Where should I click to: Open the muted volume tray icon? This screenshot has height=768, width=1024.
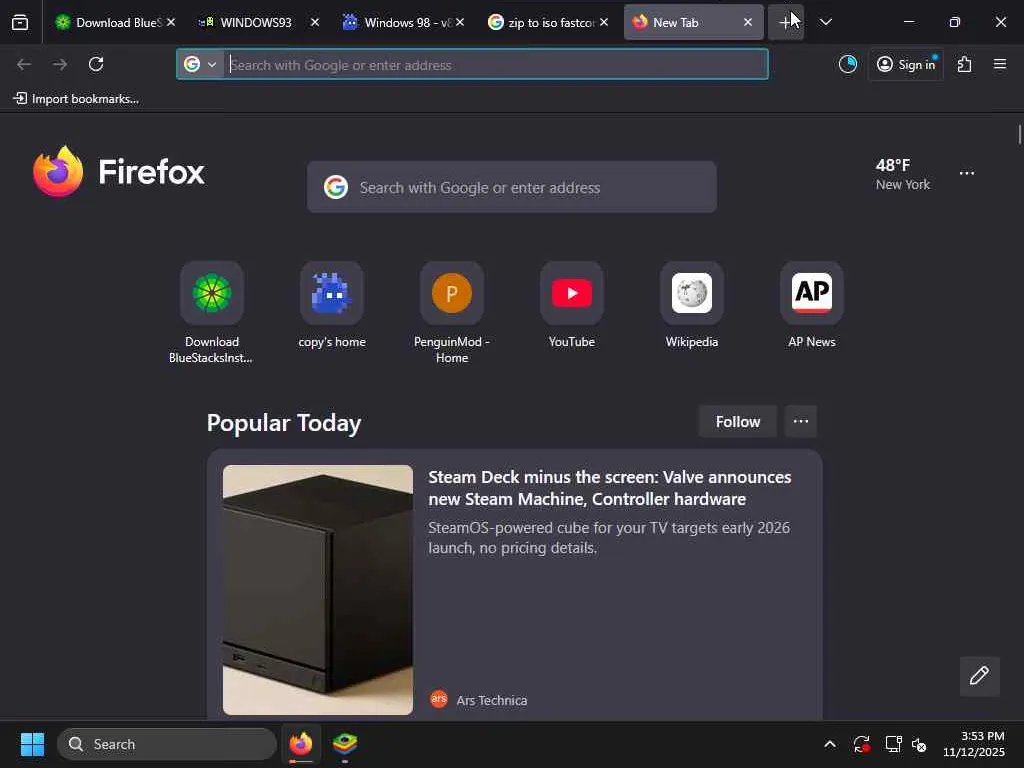click(919, 744)
